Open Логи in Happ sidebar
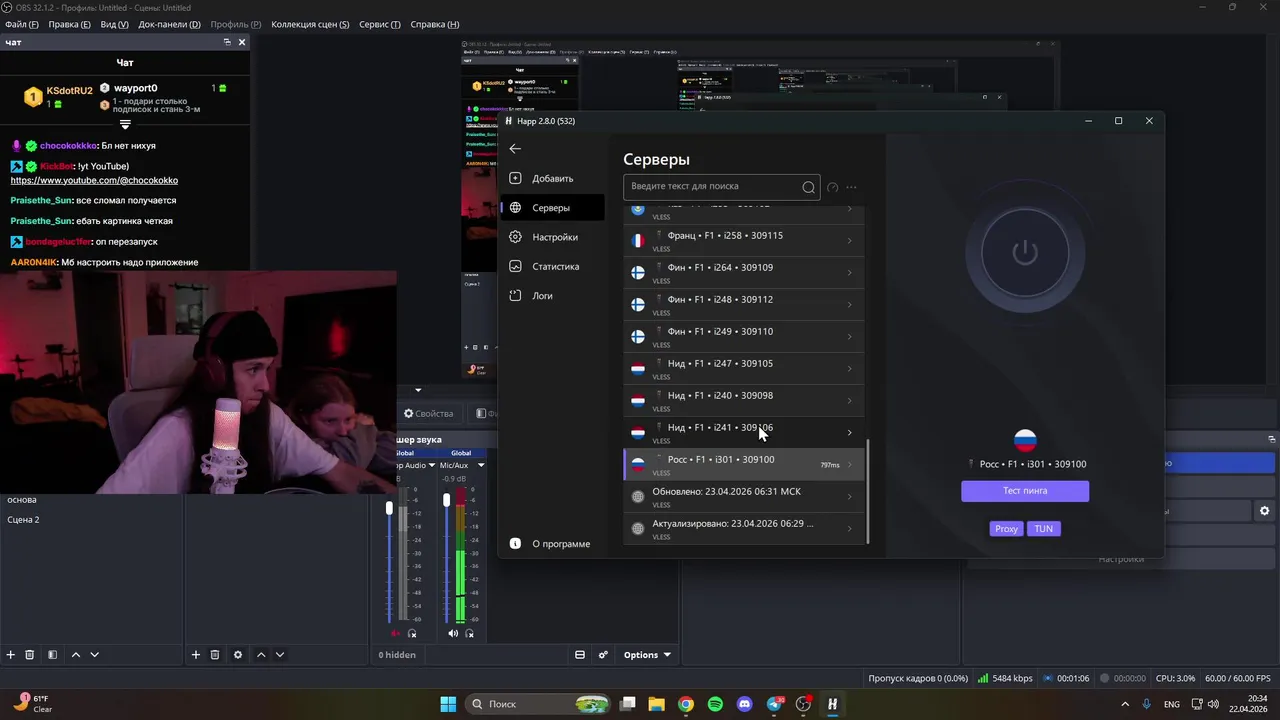The image size is (1280, 720). (x=552, y=296)
